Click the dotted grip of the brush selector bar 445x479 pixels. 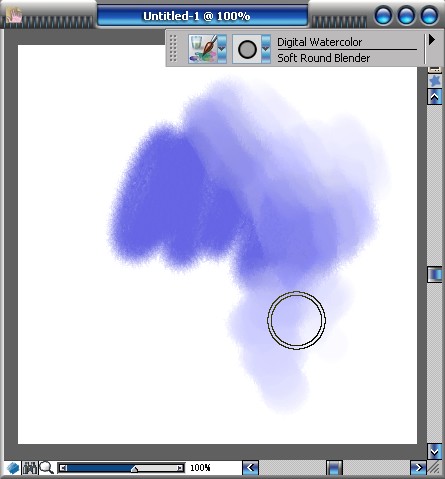click(x=173, y=49)
